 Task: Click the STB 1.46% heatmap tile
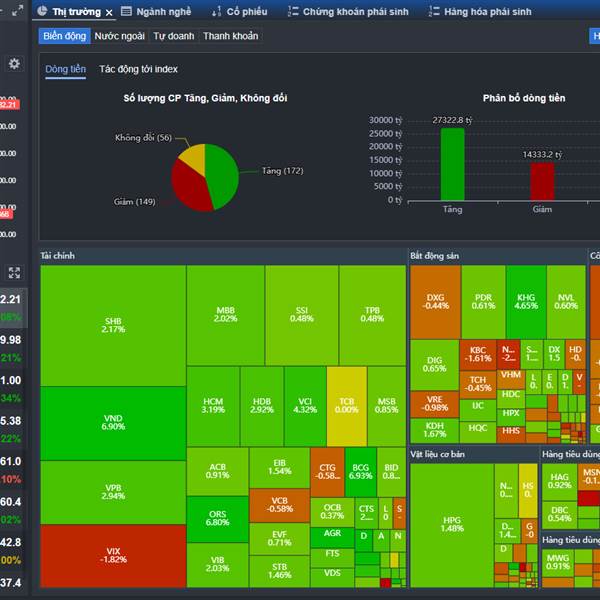280,571
